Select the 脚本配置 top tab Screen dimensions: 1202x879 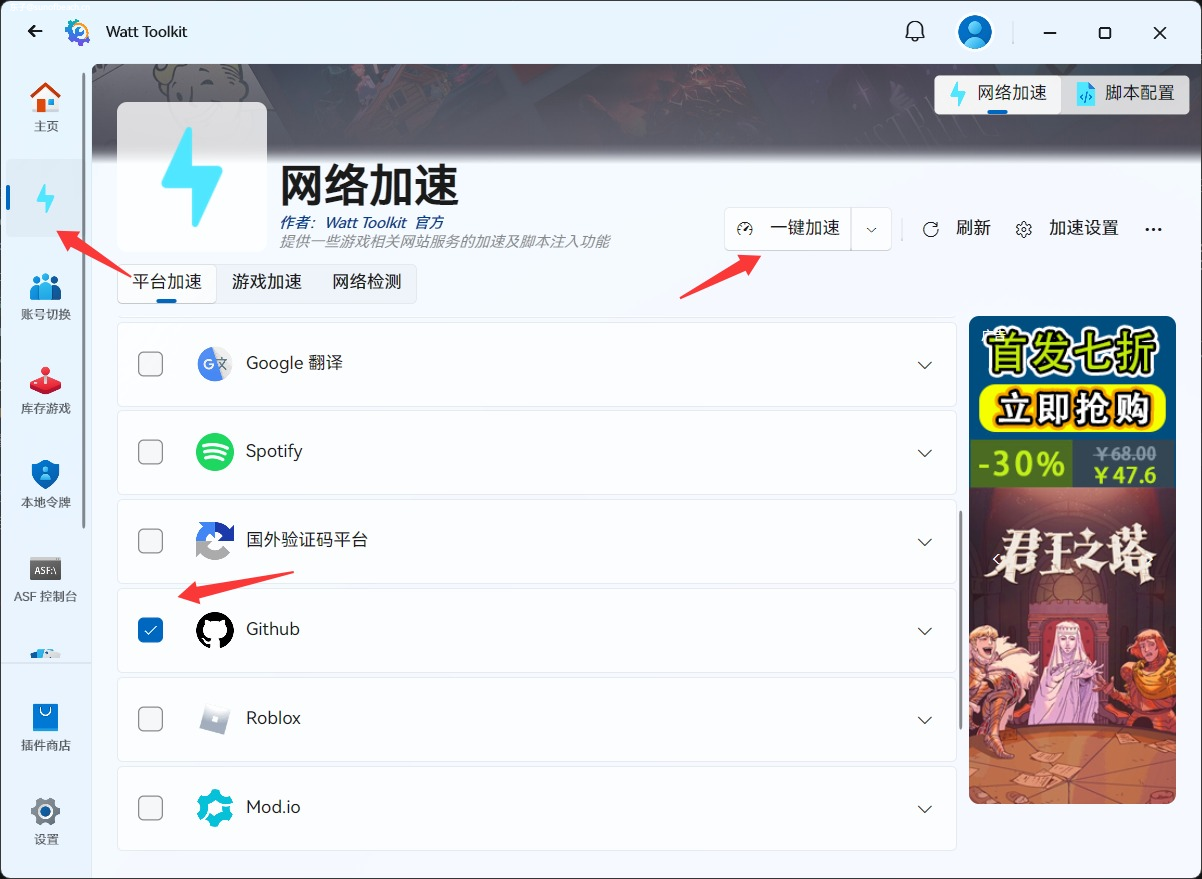(1125, 94)
